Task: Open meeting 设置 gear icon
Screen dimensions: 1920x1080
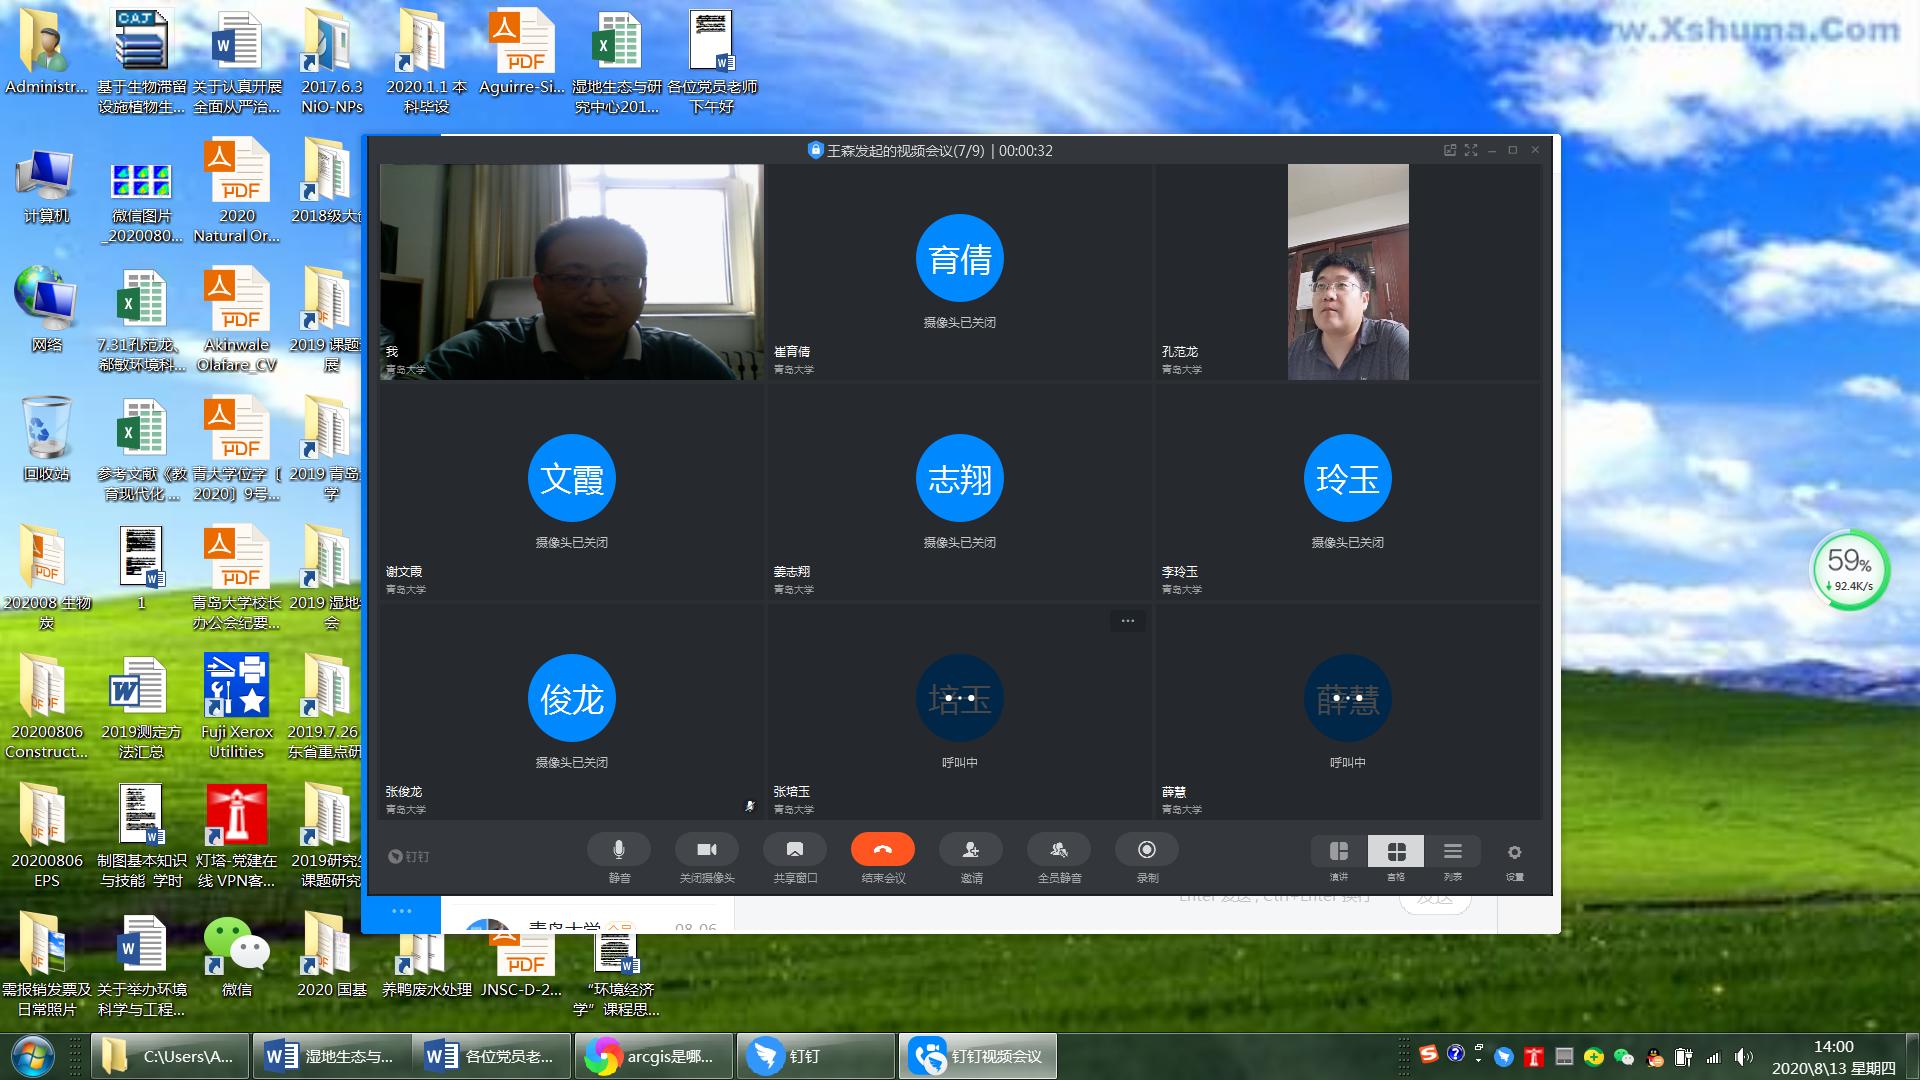Action: coord(1514,853)
